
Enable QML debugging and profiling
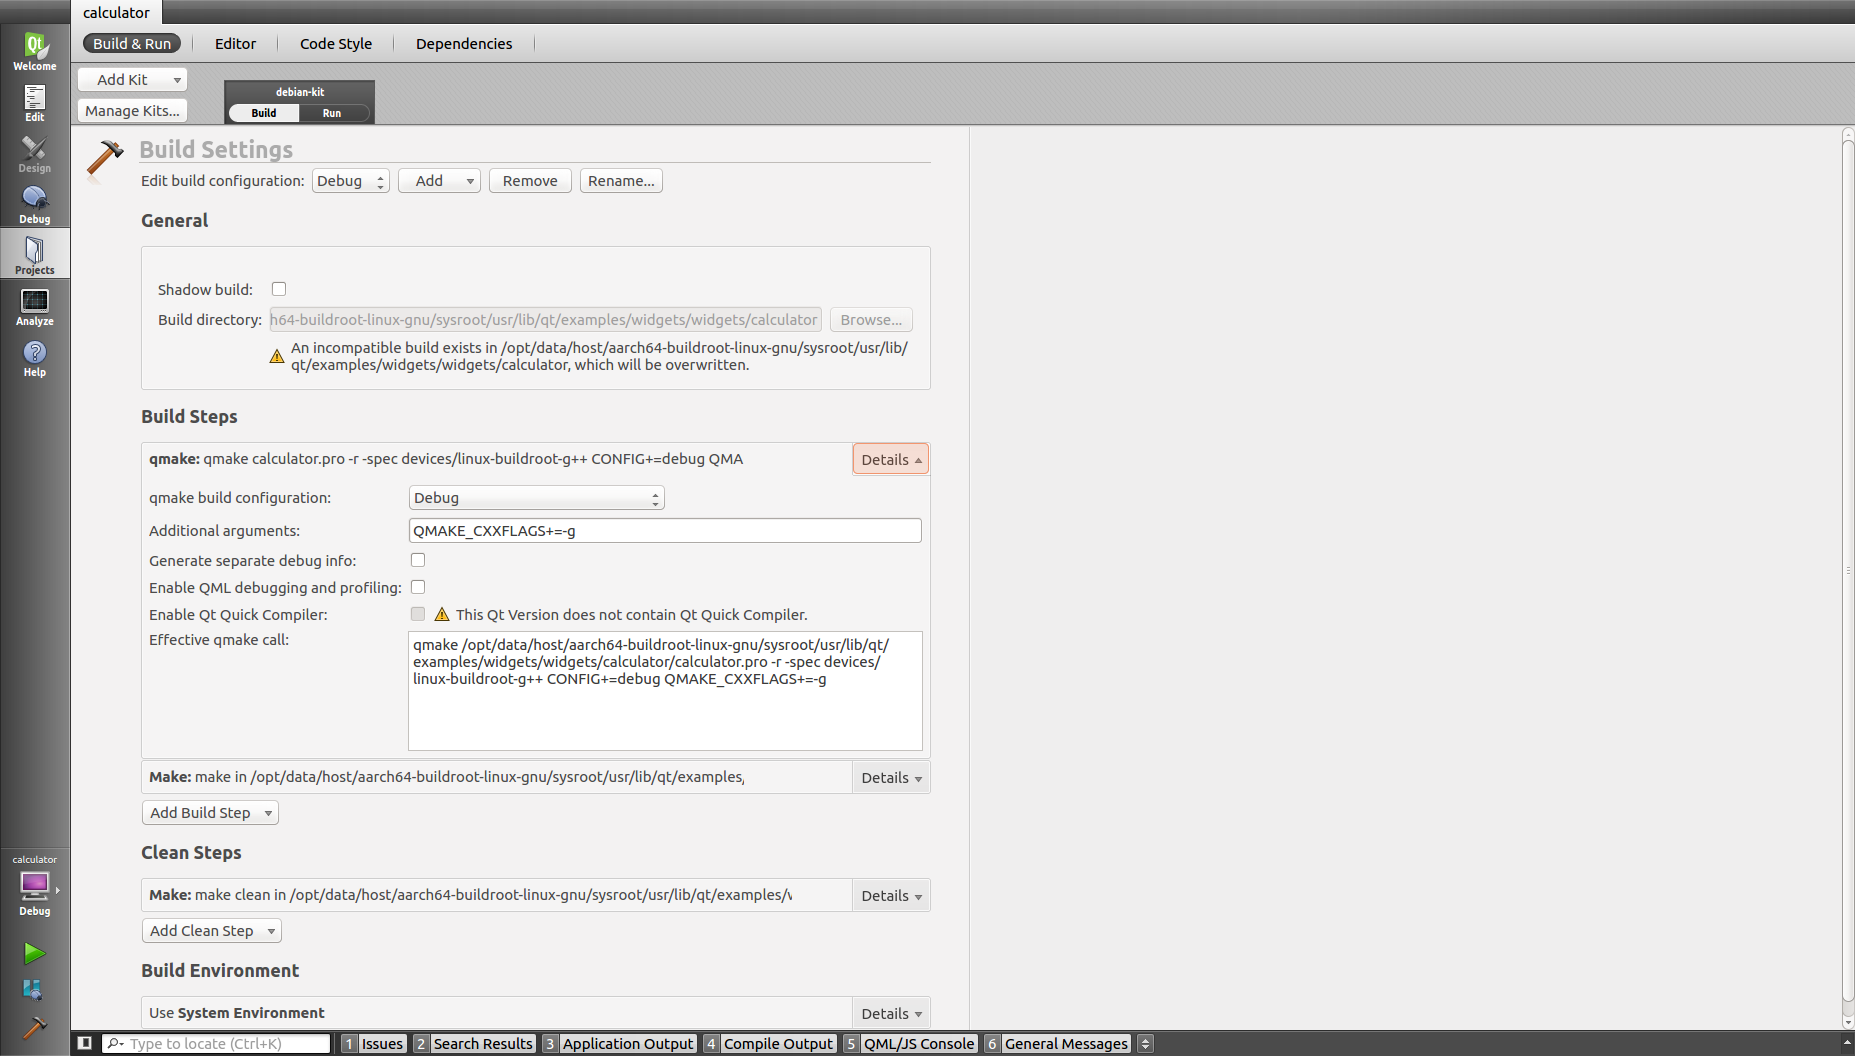tap(418, 587)
